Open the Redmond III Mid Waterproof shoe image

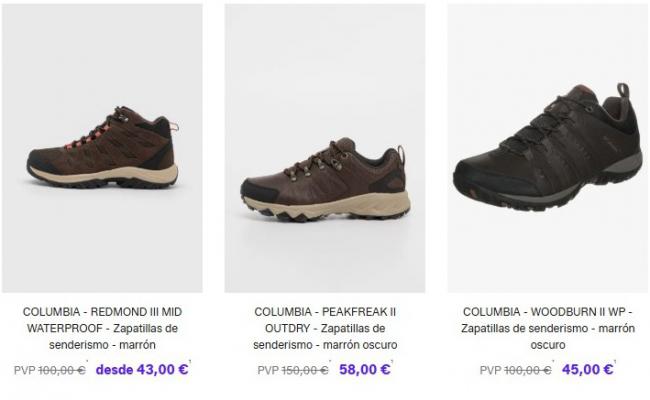point(102,148)
